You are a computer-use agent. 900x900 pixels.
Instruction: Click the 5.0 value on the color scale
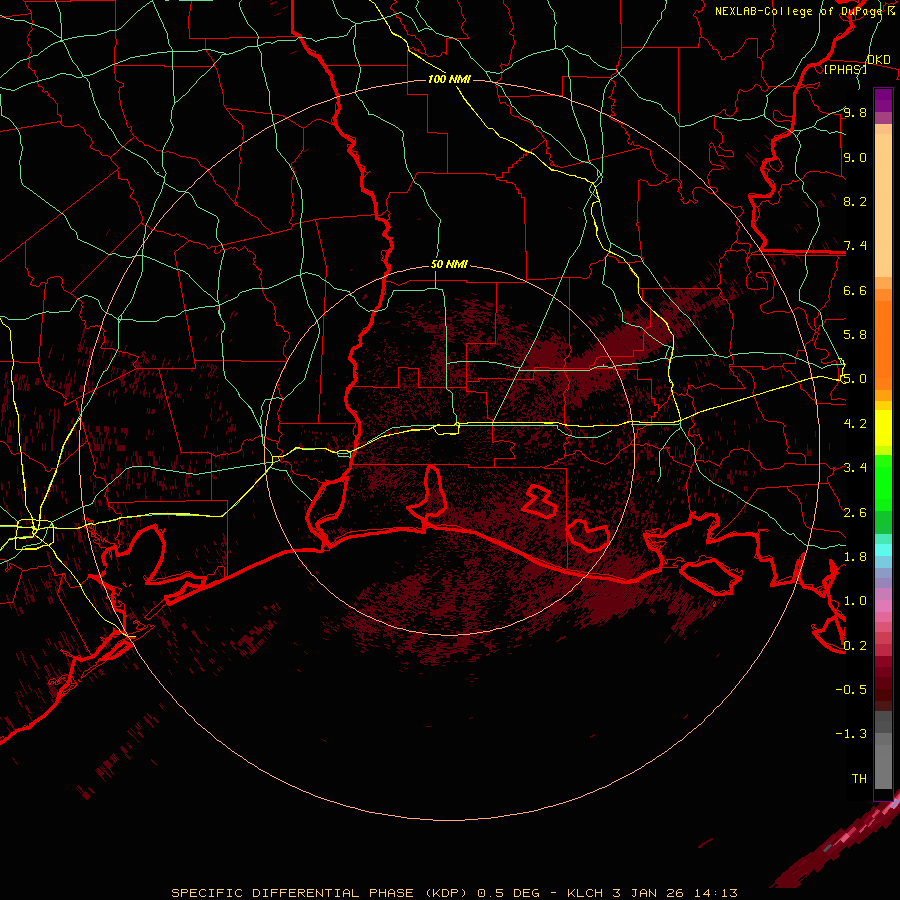pyautogui.click(x=855, y=379)
